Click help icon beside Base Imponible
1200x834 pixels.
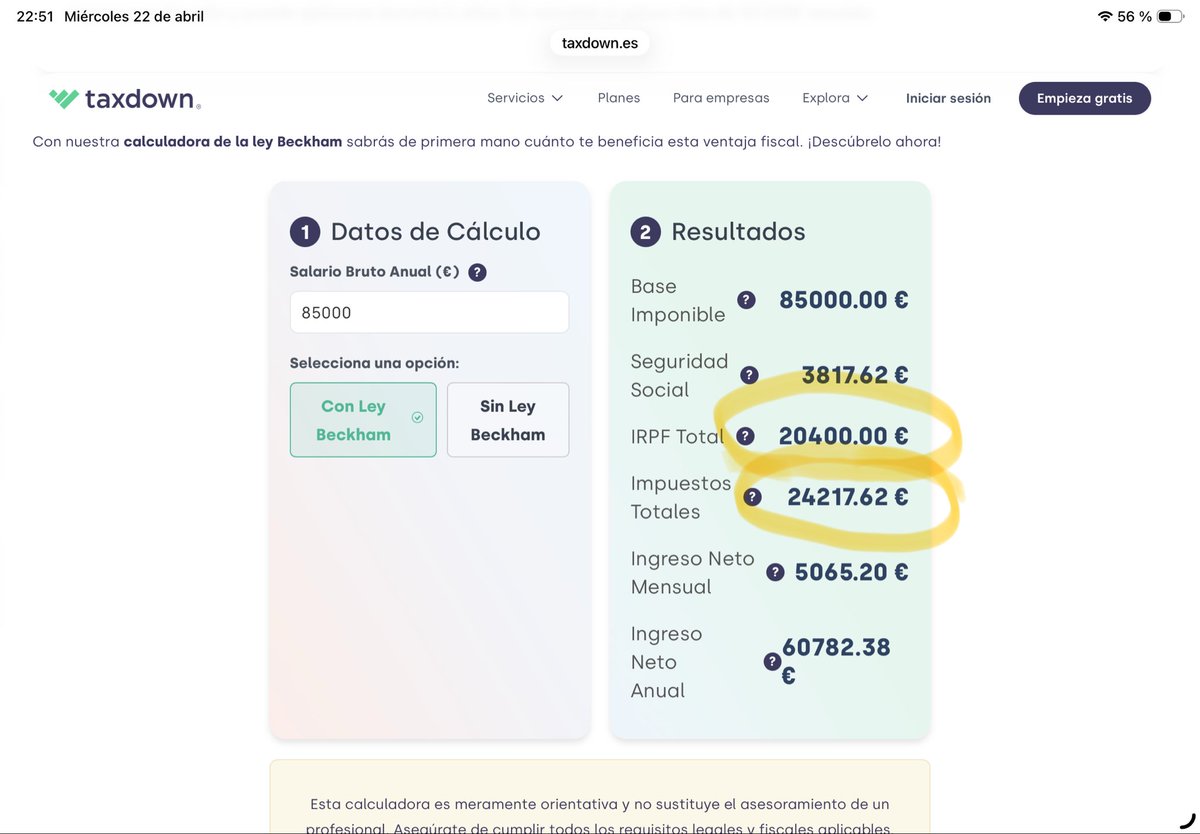coord(746,300)
